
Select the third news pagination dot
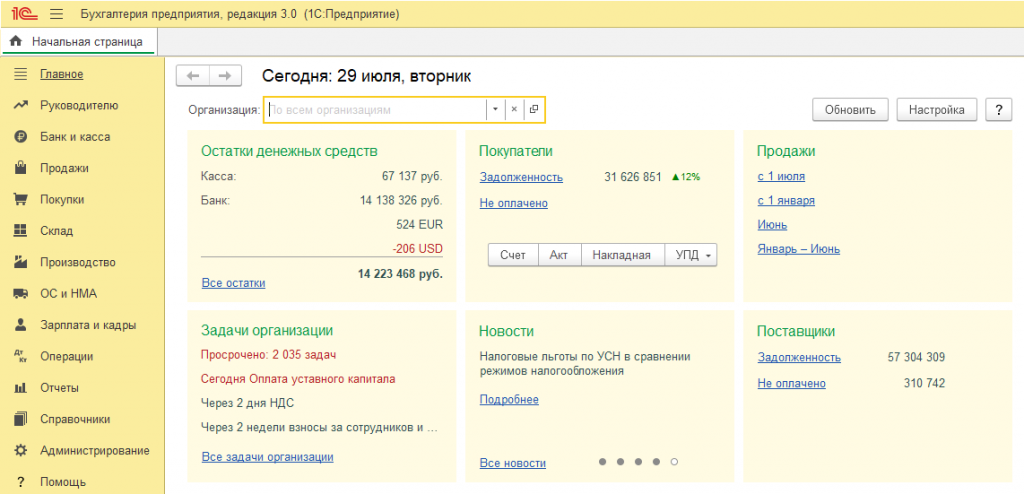point(638,462)
